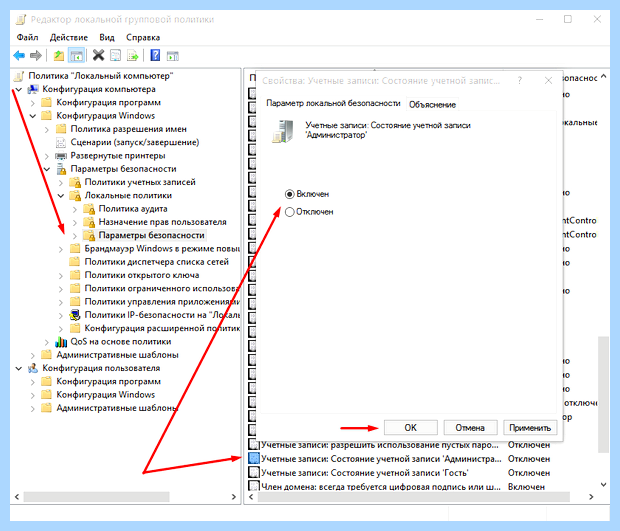Click the Forward arrow toolbar icon
This screenshot has width=620, height=531.
pos(36,55)
